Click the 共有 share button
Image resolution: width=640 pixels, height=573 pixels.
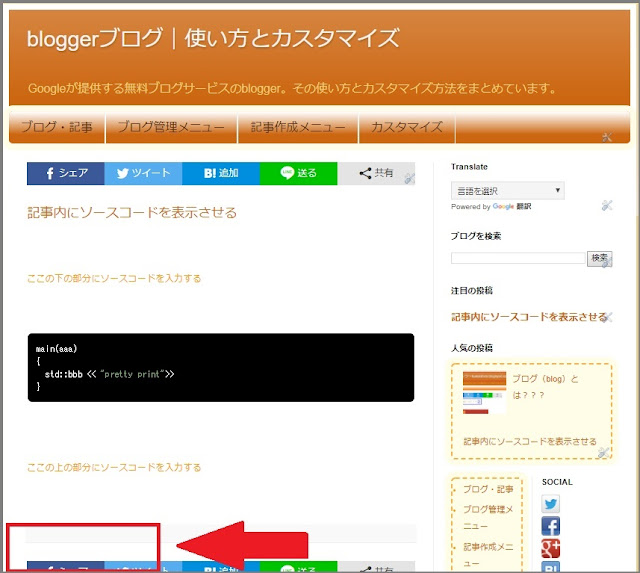click(376, 173)
